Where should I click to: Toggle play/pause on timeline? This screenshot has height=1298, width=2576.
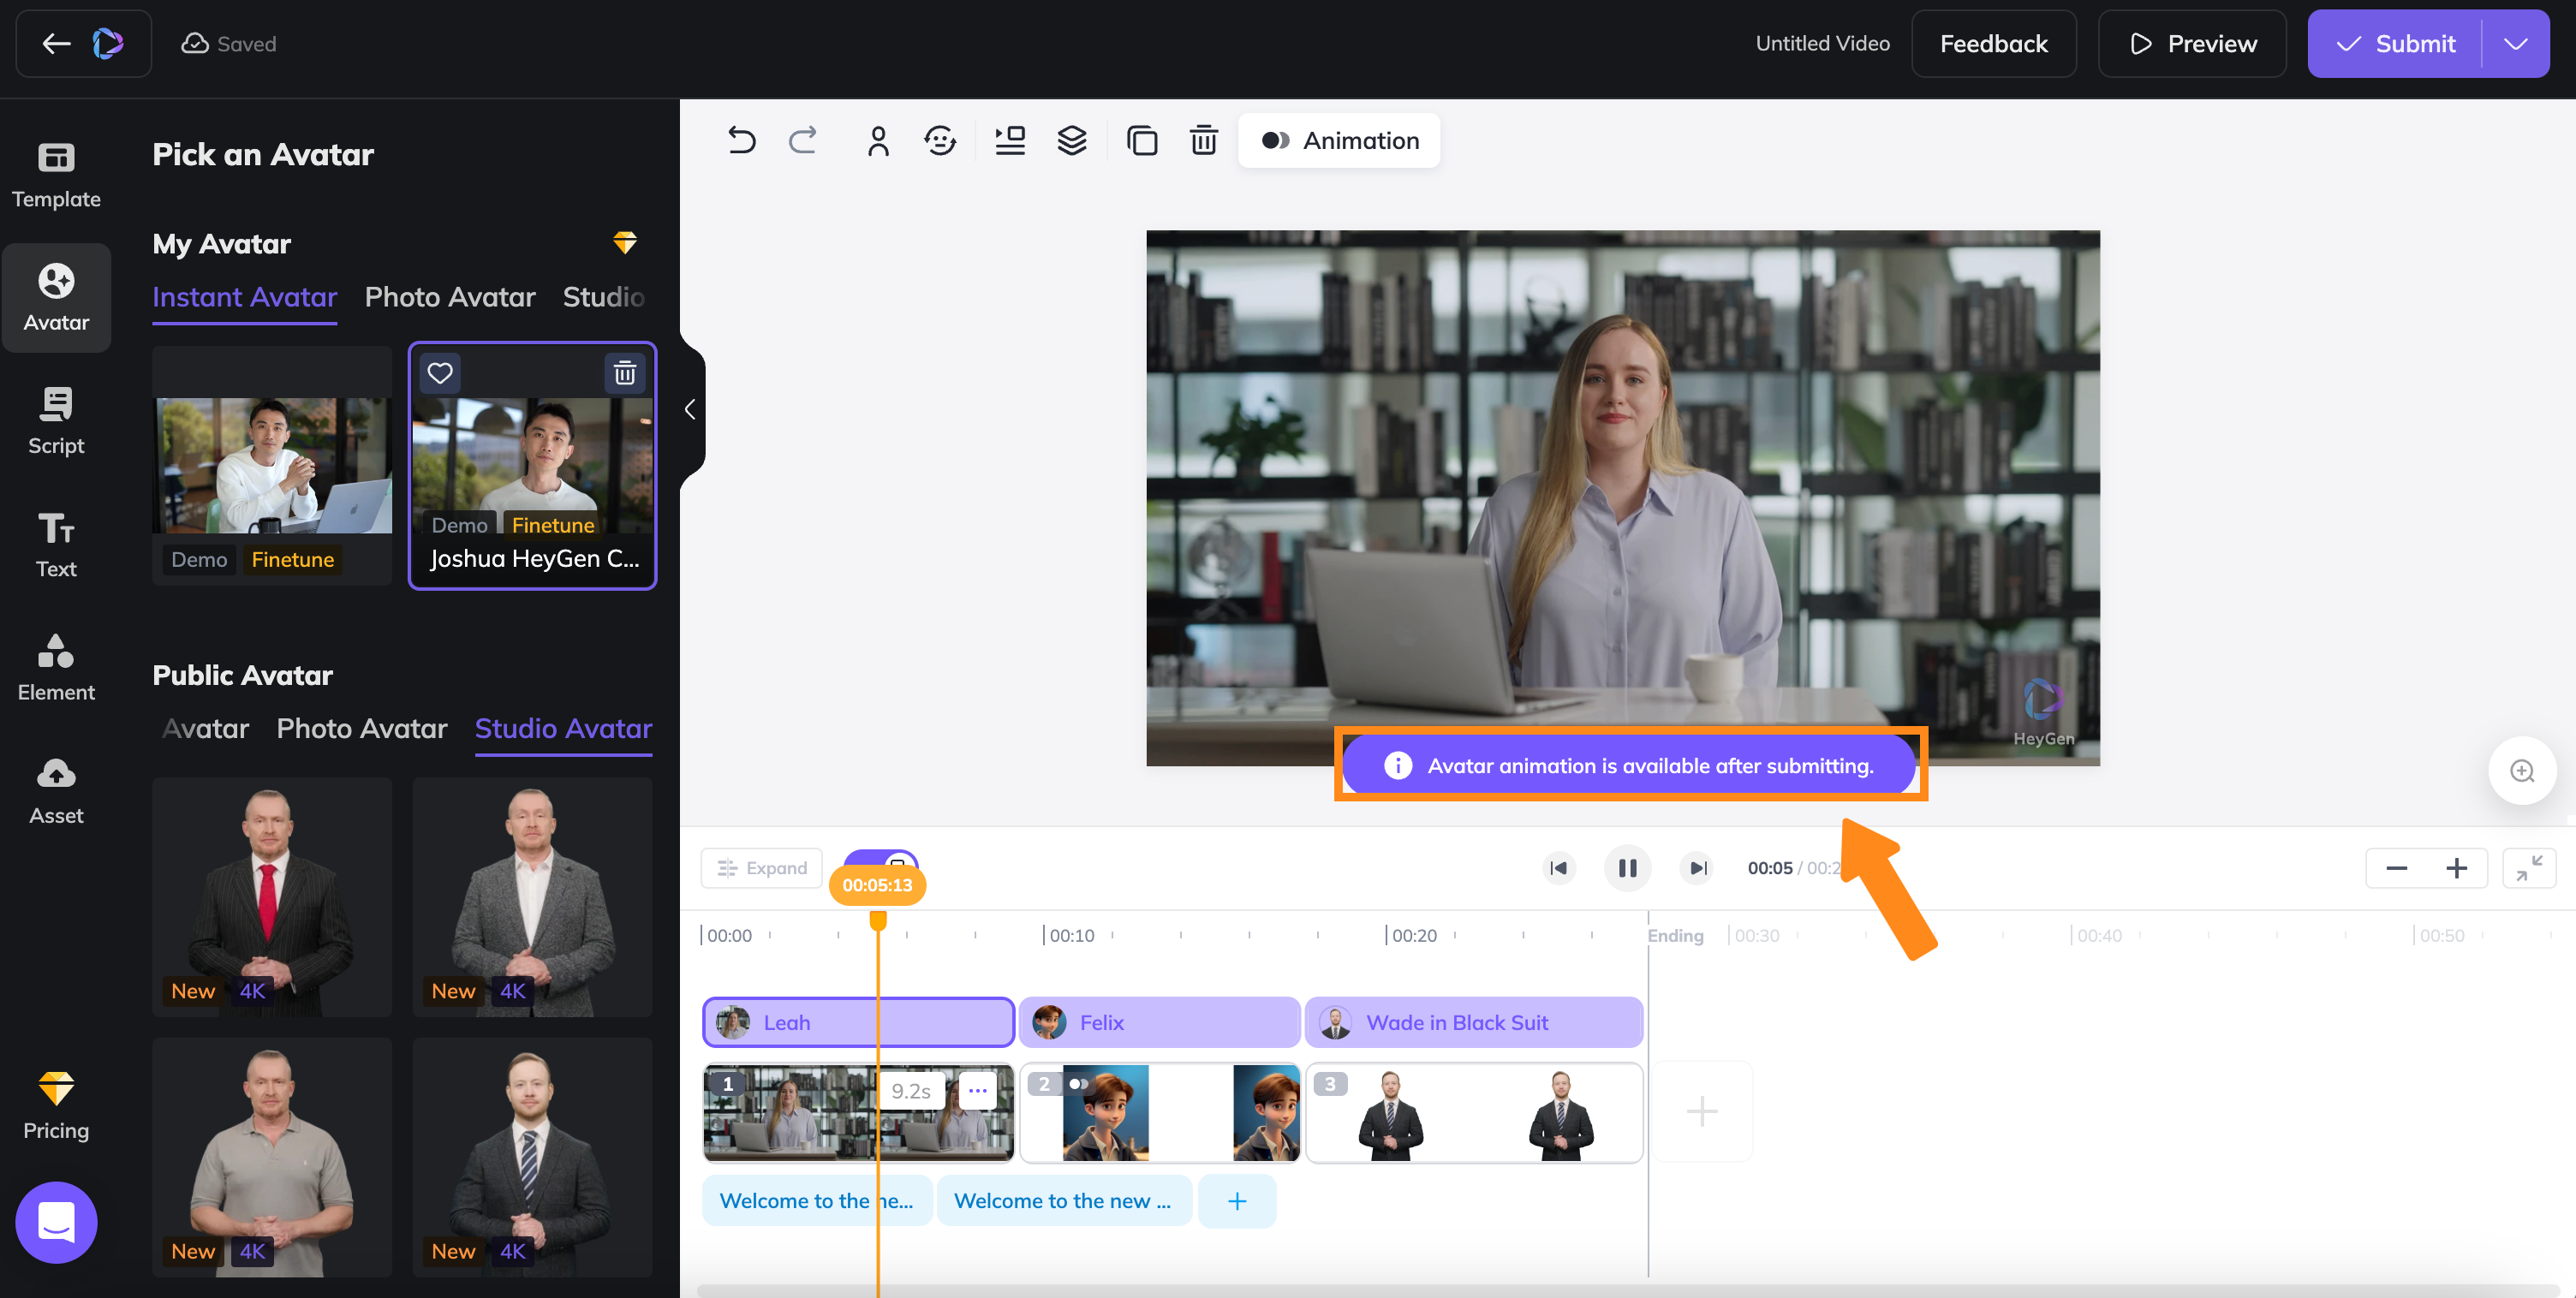pyautogui.click(x=1627, y=867)
